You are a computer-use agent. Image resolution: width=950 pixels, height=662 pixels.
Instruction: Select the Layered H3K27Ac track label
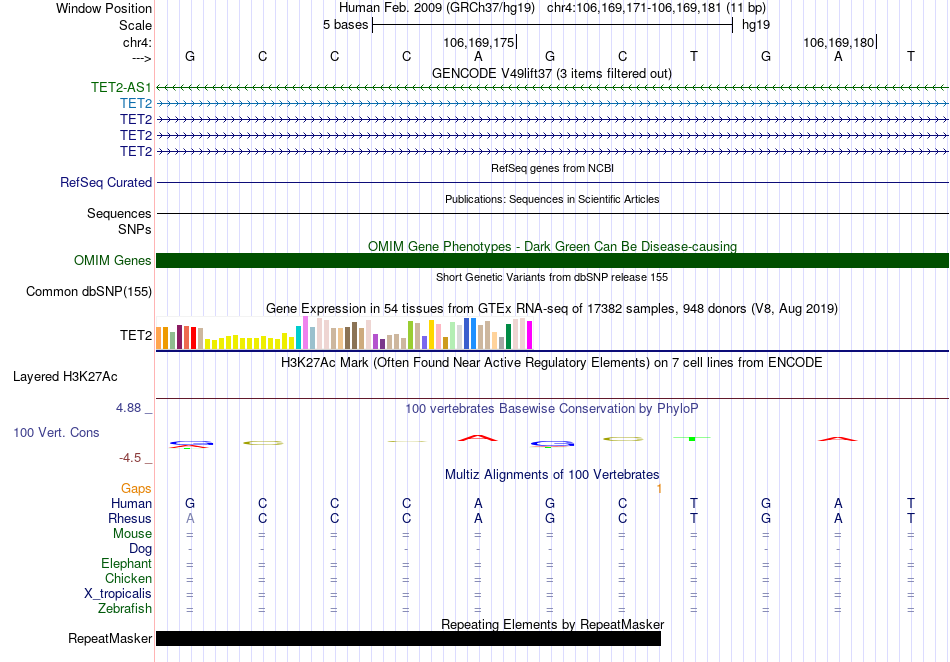coord(65,377)
